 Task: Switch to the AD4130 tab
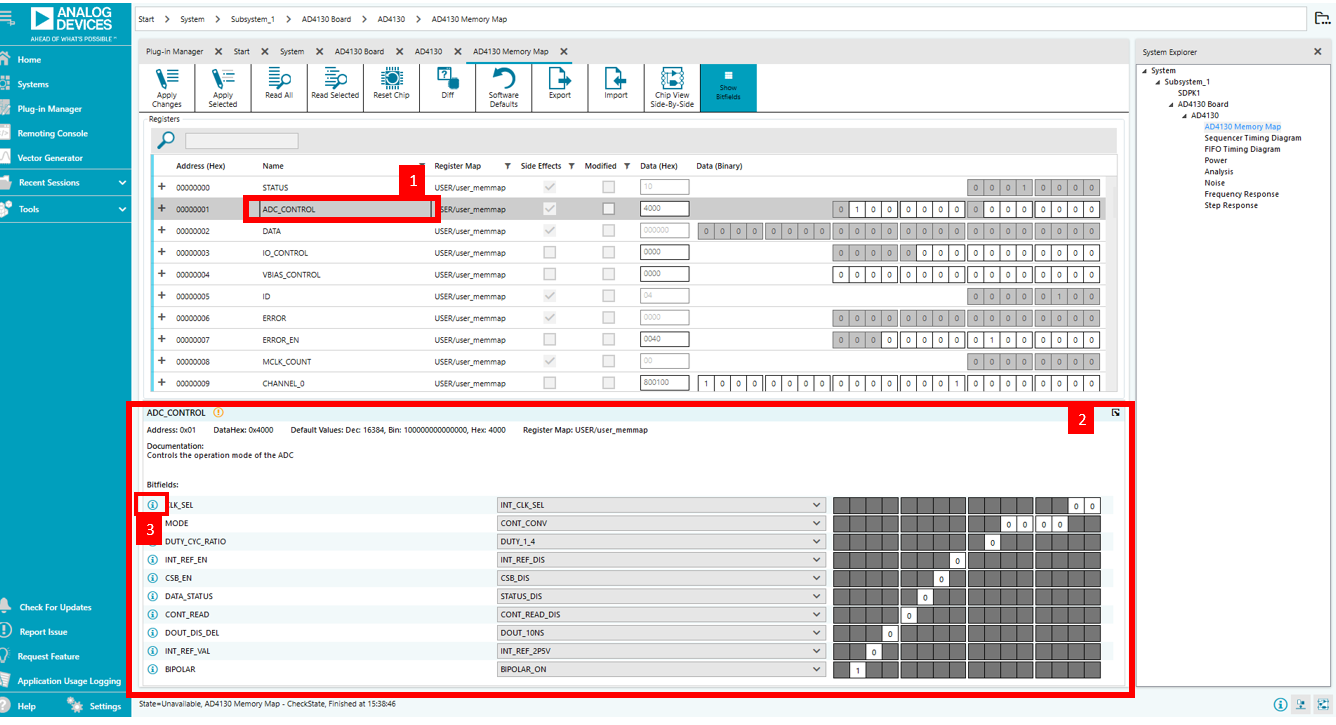point(428,52)
